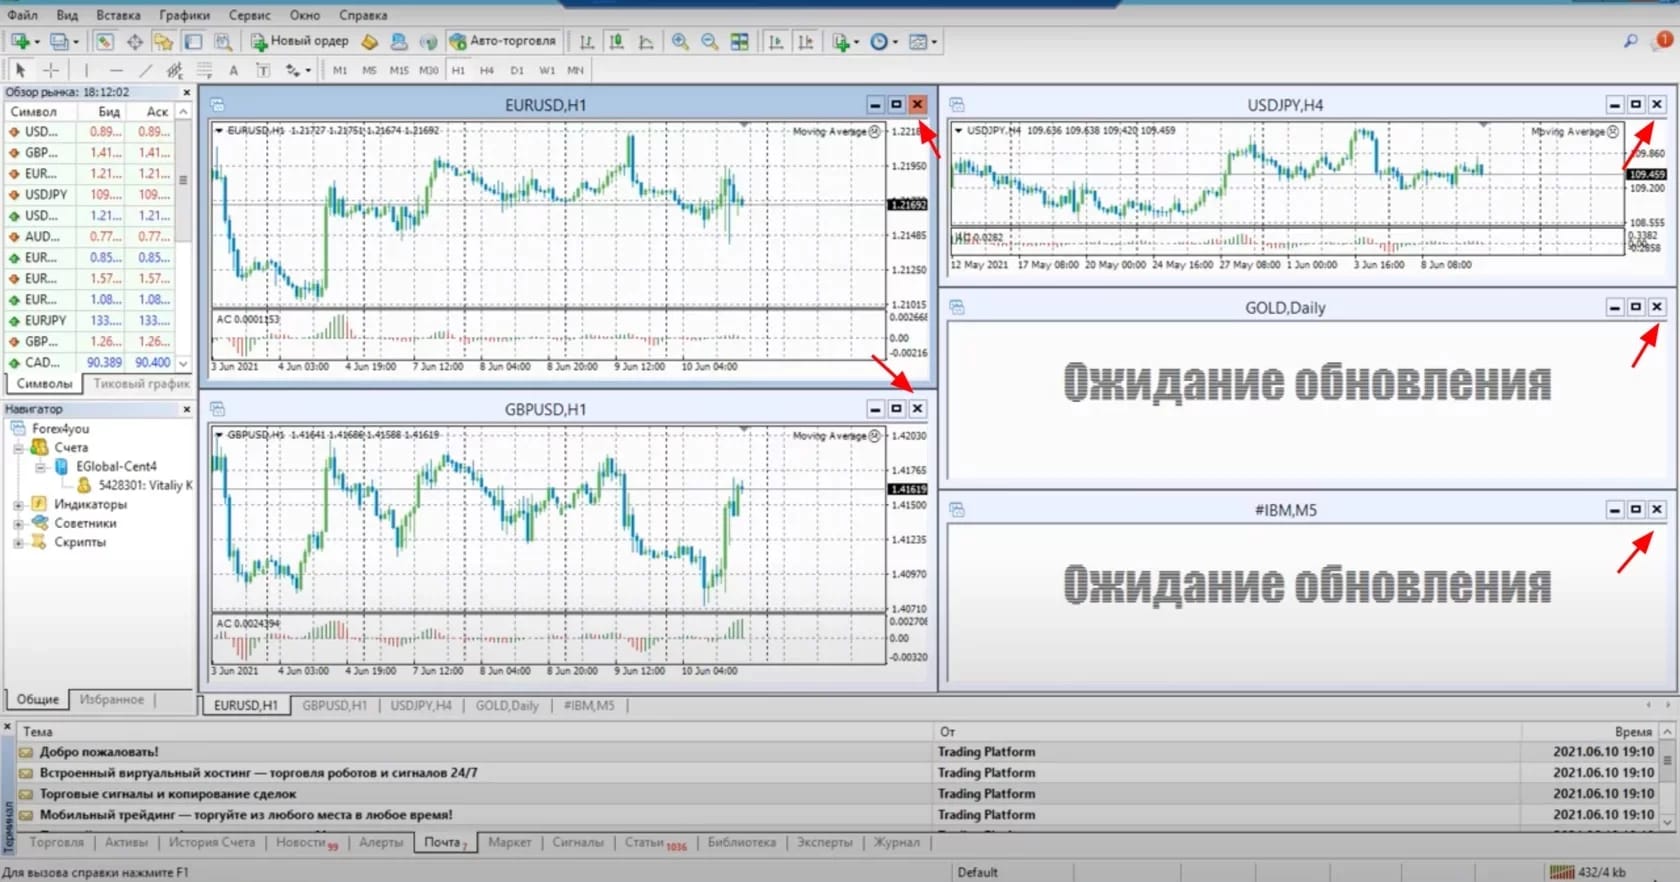
Task: Click the Новый ордер button
Action: (x=299, y=41)
